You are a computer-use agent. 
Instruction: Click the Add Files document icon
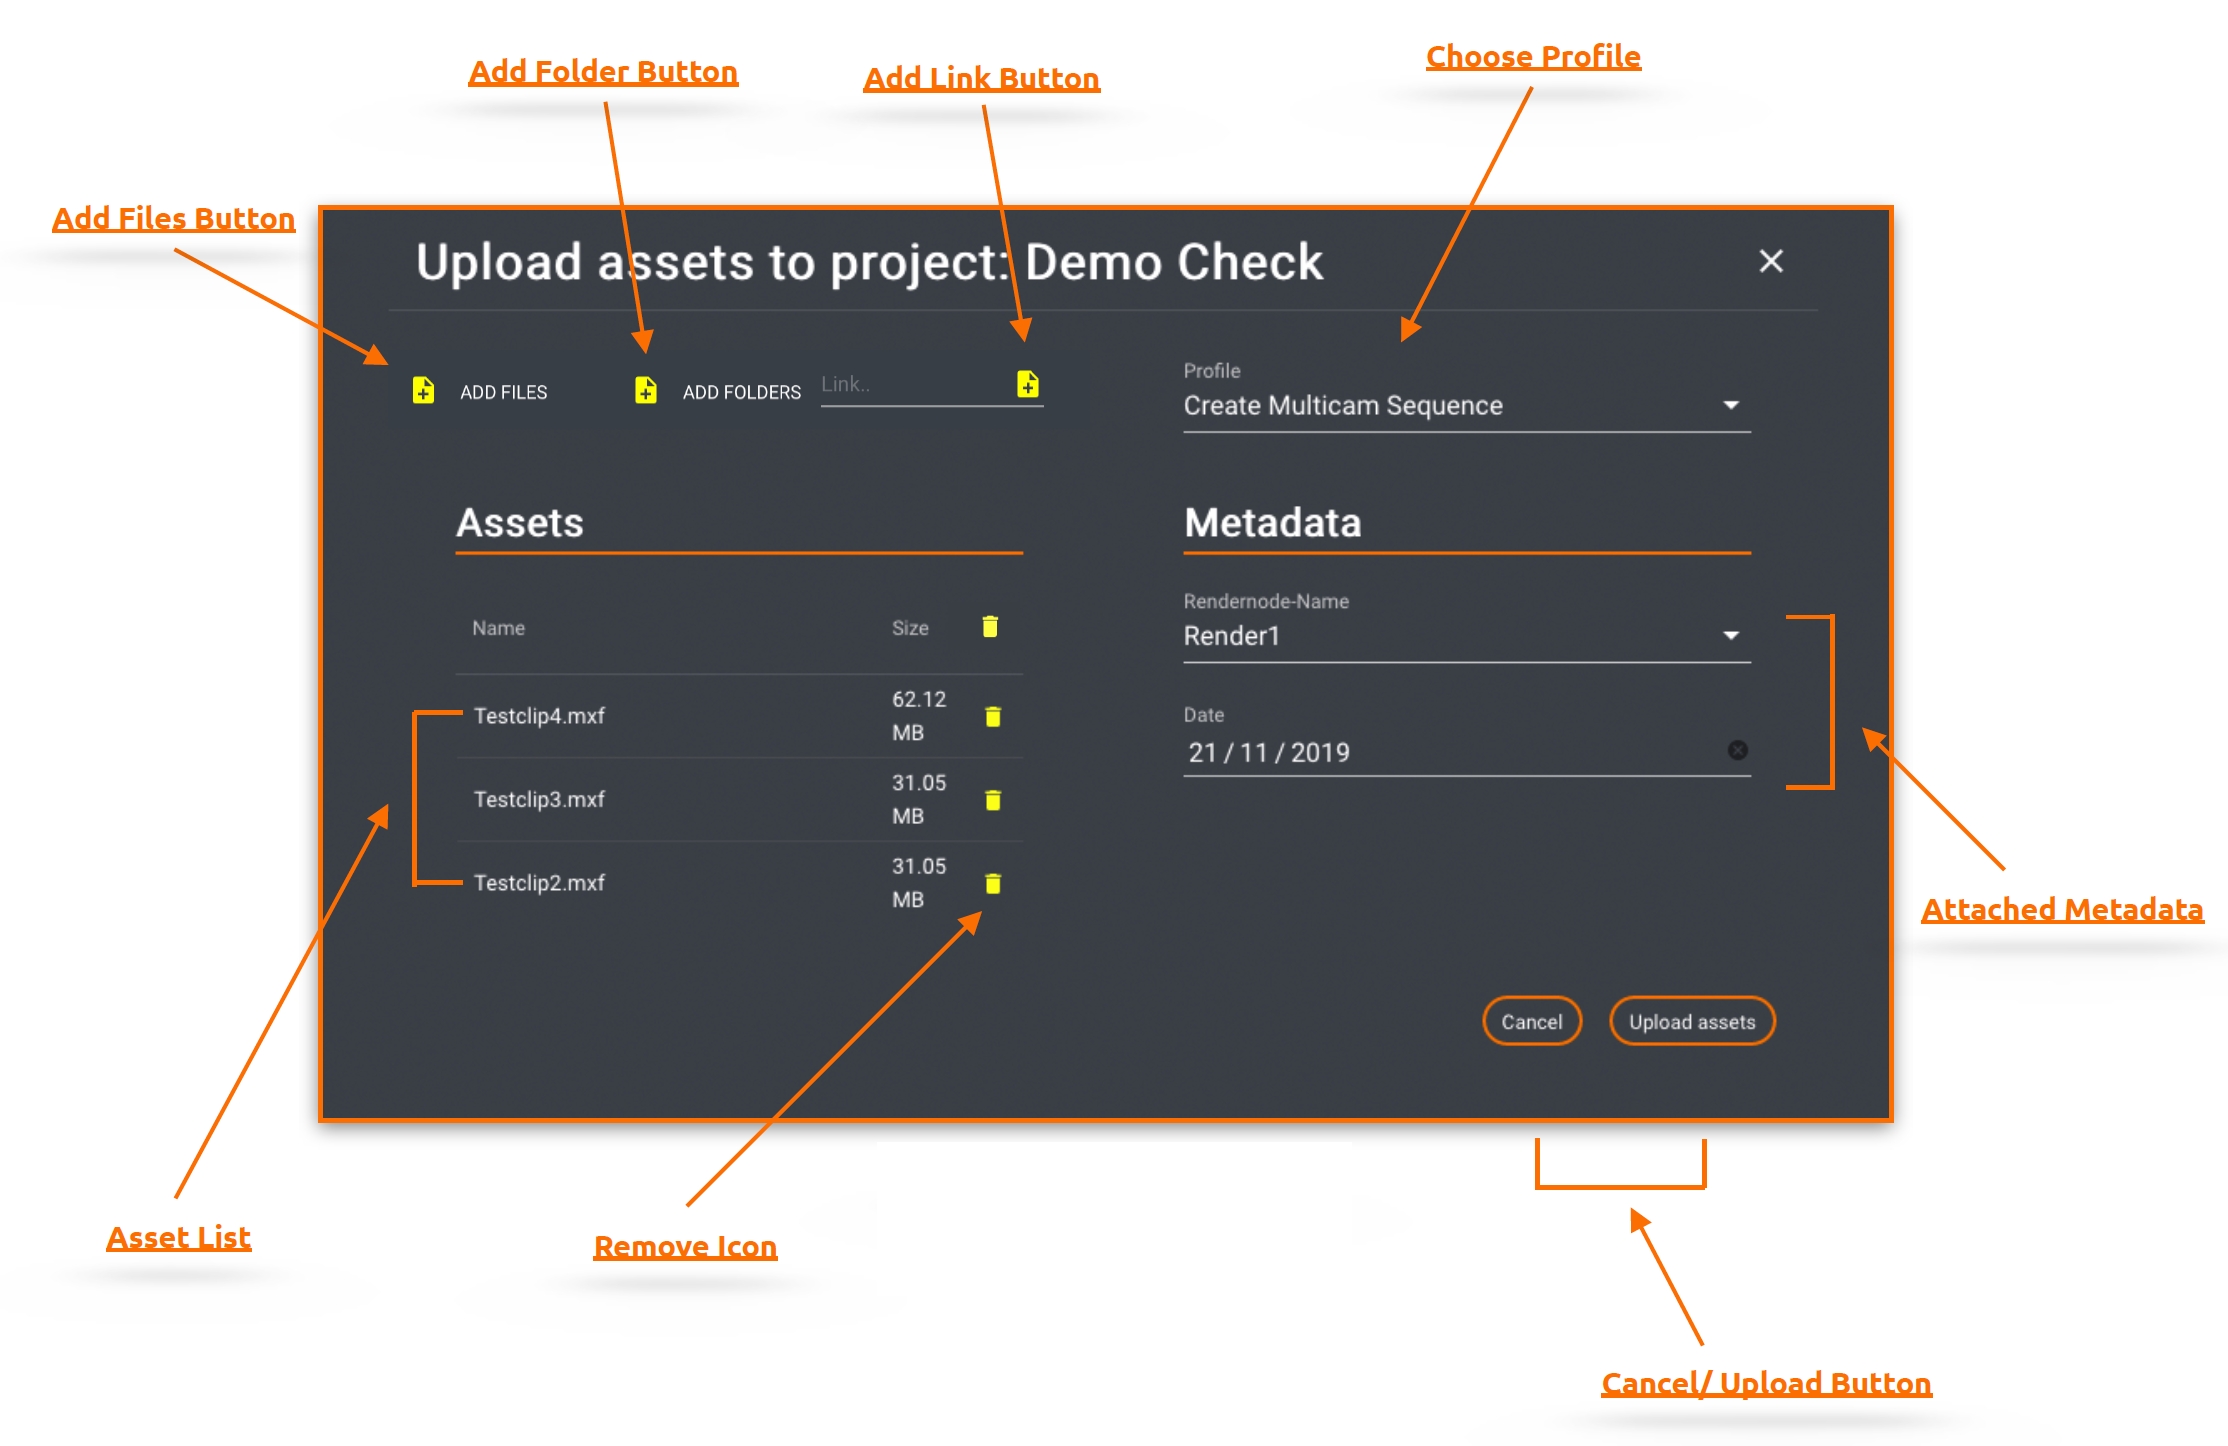point(423,390)
